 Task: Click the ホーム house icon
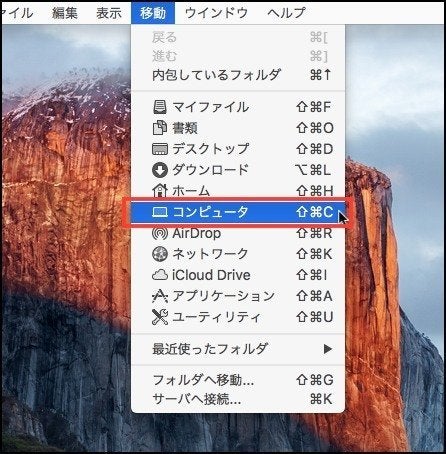click(x=160, y=190)
